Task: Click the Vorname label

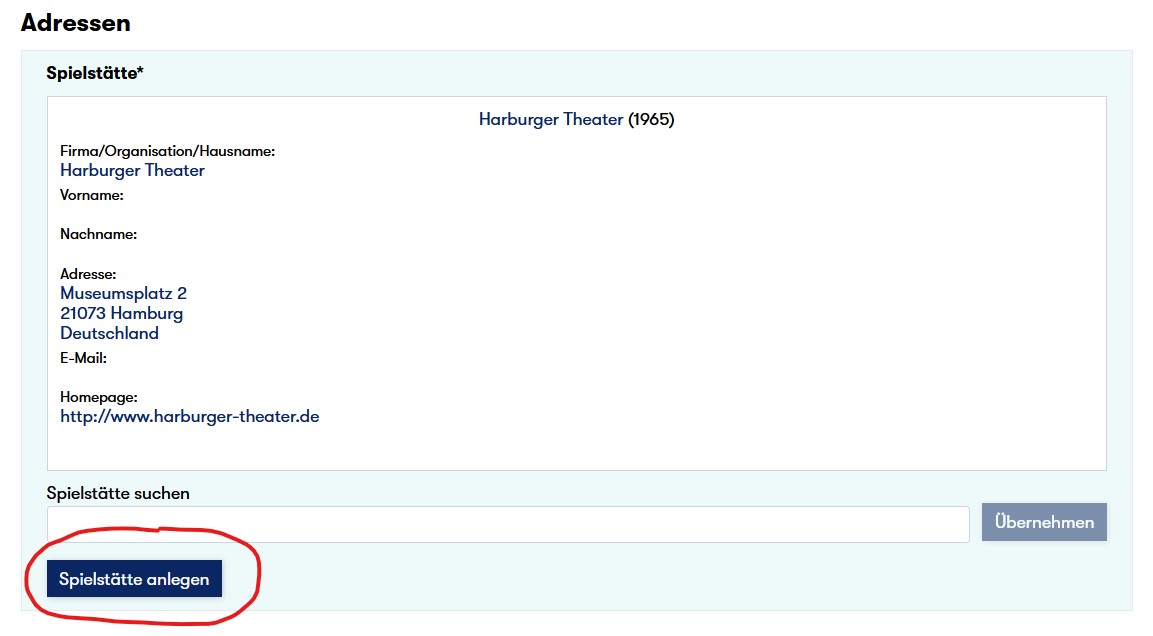Action: [91, 195]
